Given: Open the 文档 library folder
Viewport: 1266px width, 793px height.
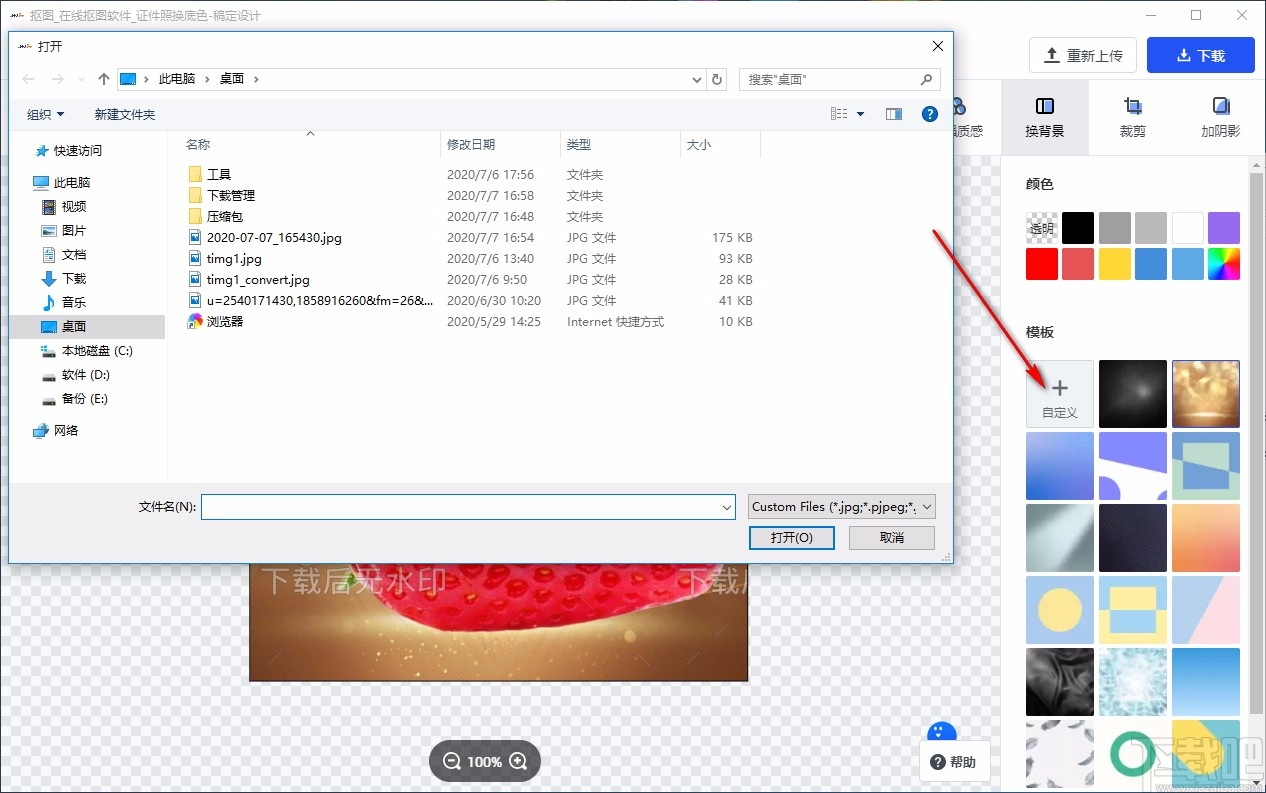Looking at the screenshot, I should 74,254.
